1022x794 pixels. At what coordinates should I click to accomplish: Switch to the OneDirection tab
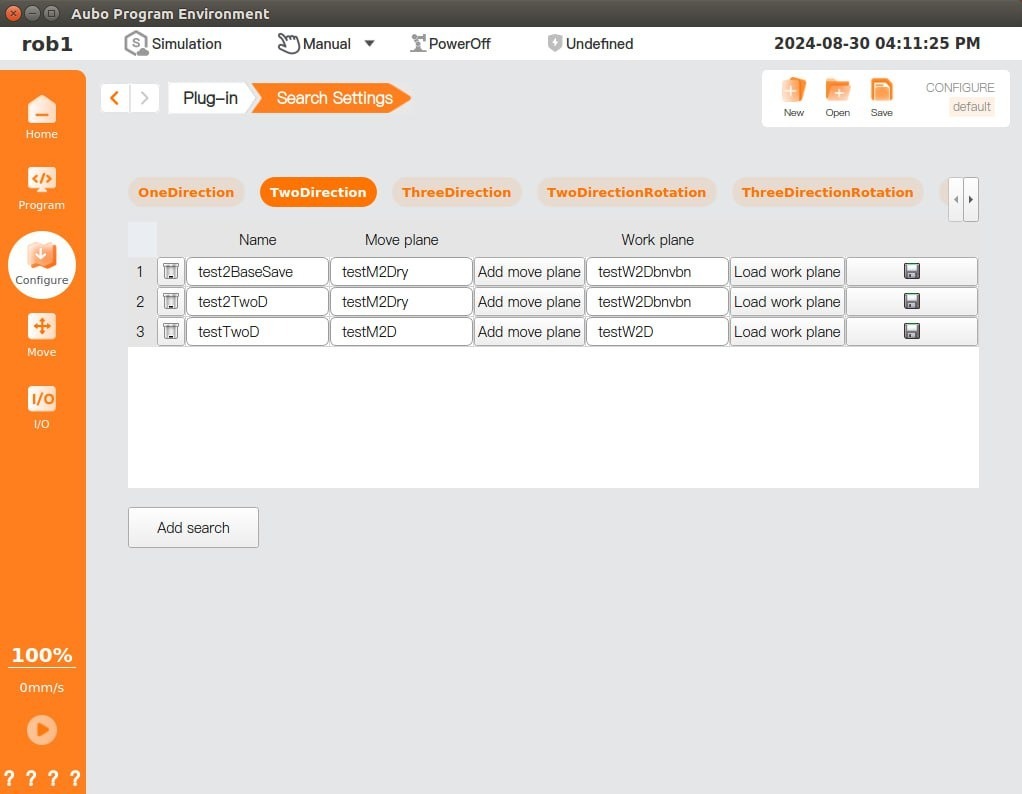186,192
